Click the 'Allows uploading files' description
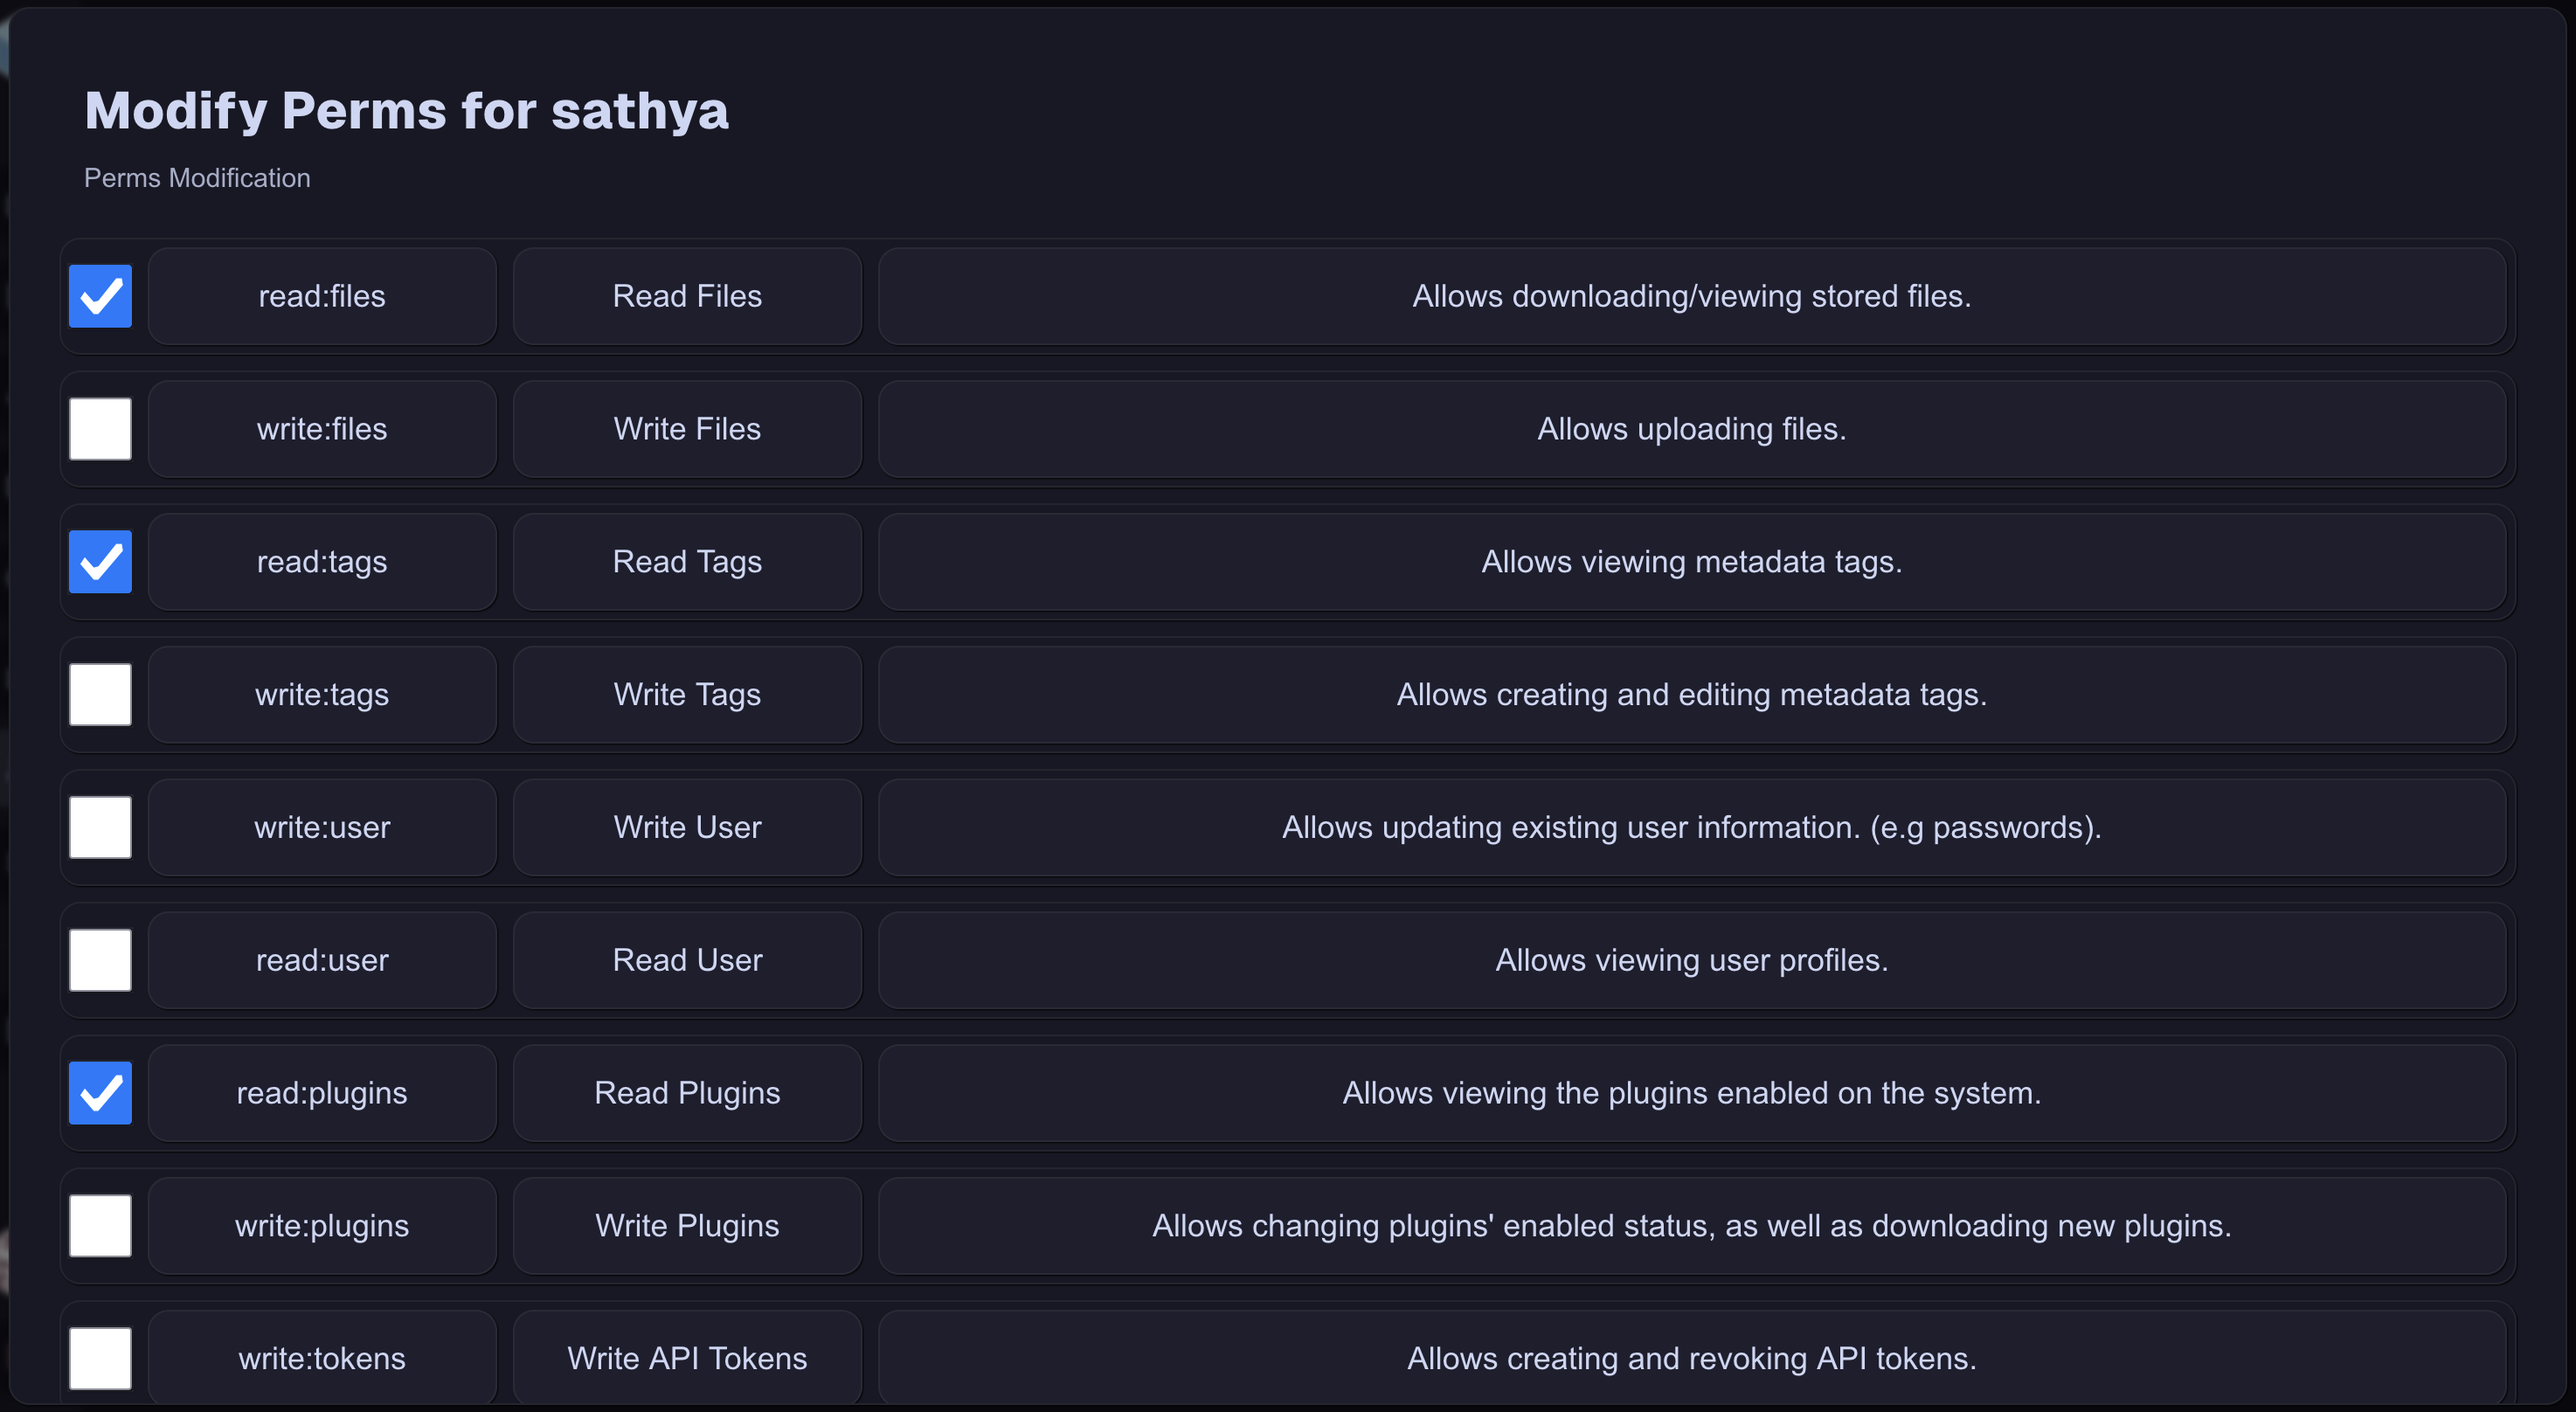The image size is (2576, 1412). [x=1691, y=429]
